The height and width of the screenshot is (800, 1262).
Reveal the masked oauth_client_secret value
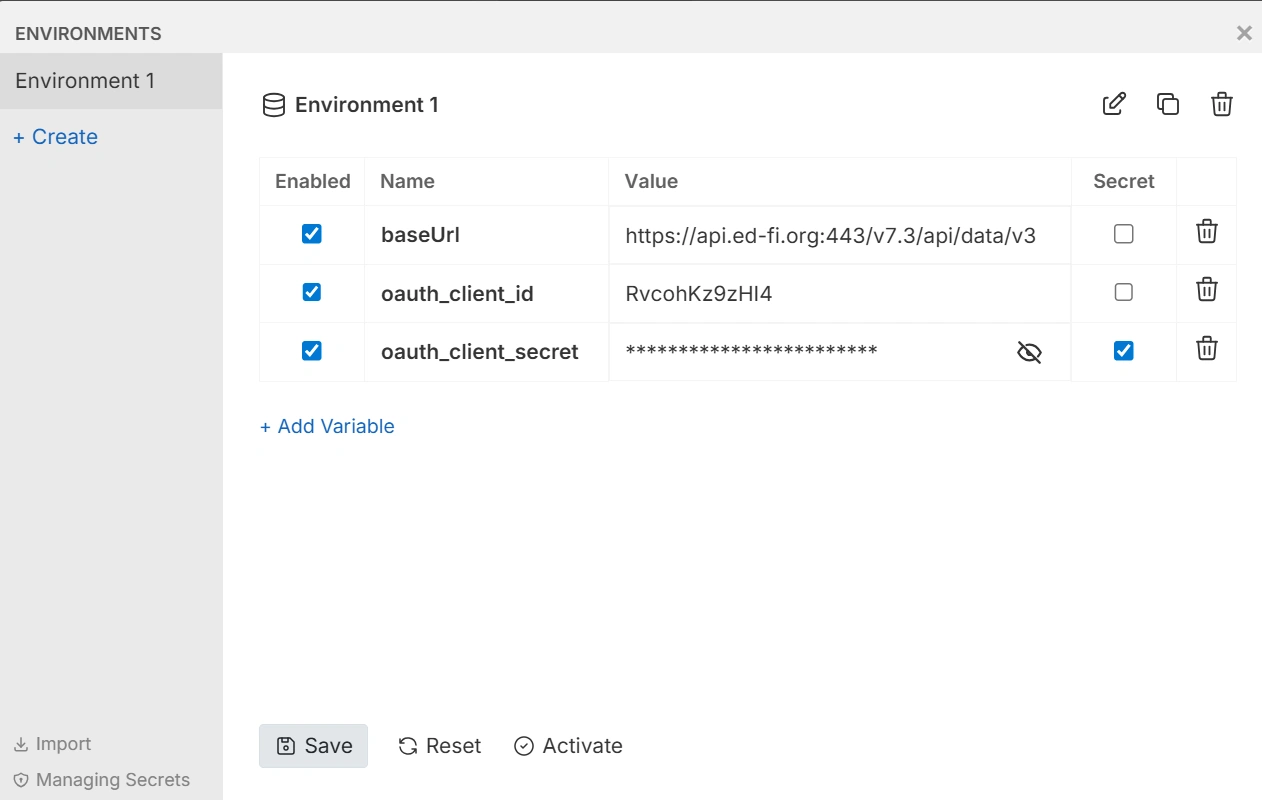coord(1029,352)
